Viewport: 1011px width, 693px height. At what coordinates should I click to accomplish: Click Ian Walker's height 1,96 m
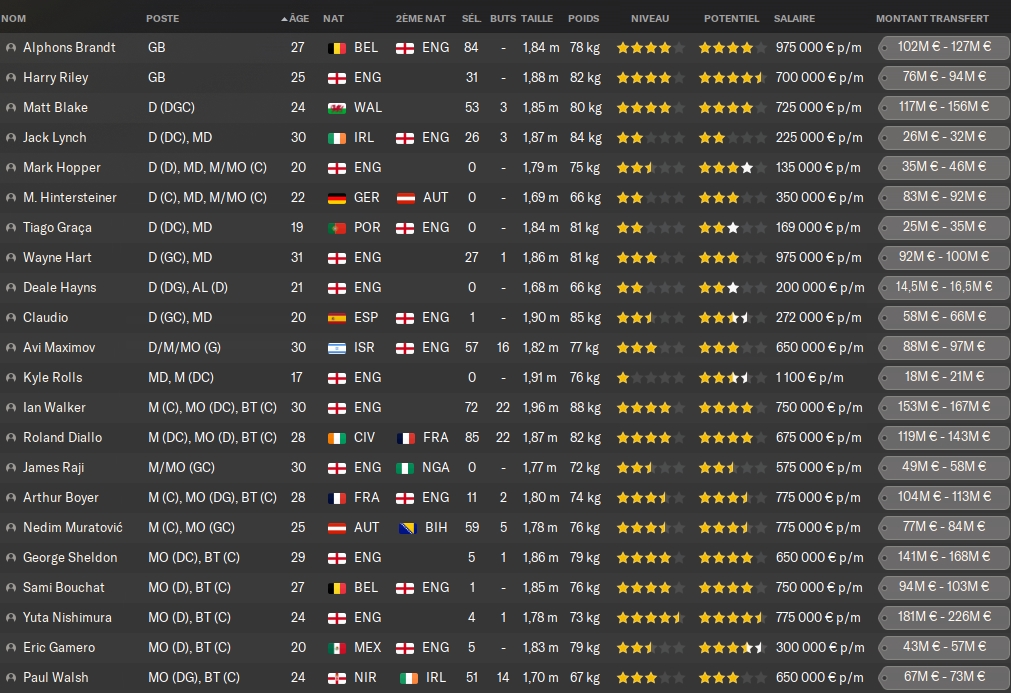coord(541,407)
